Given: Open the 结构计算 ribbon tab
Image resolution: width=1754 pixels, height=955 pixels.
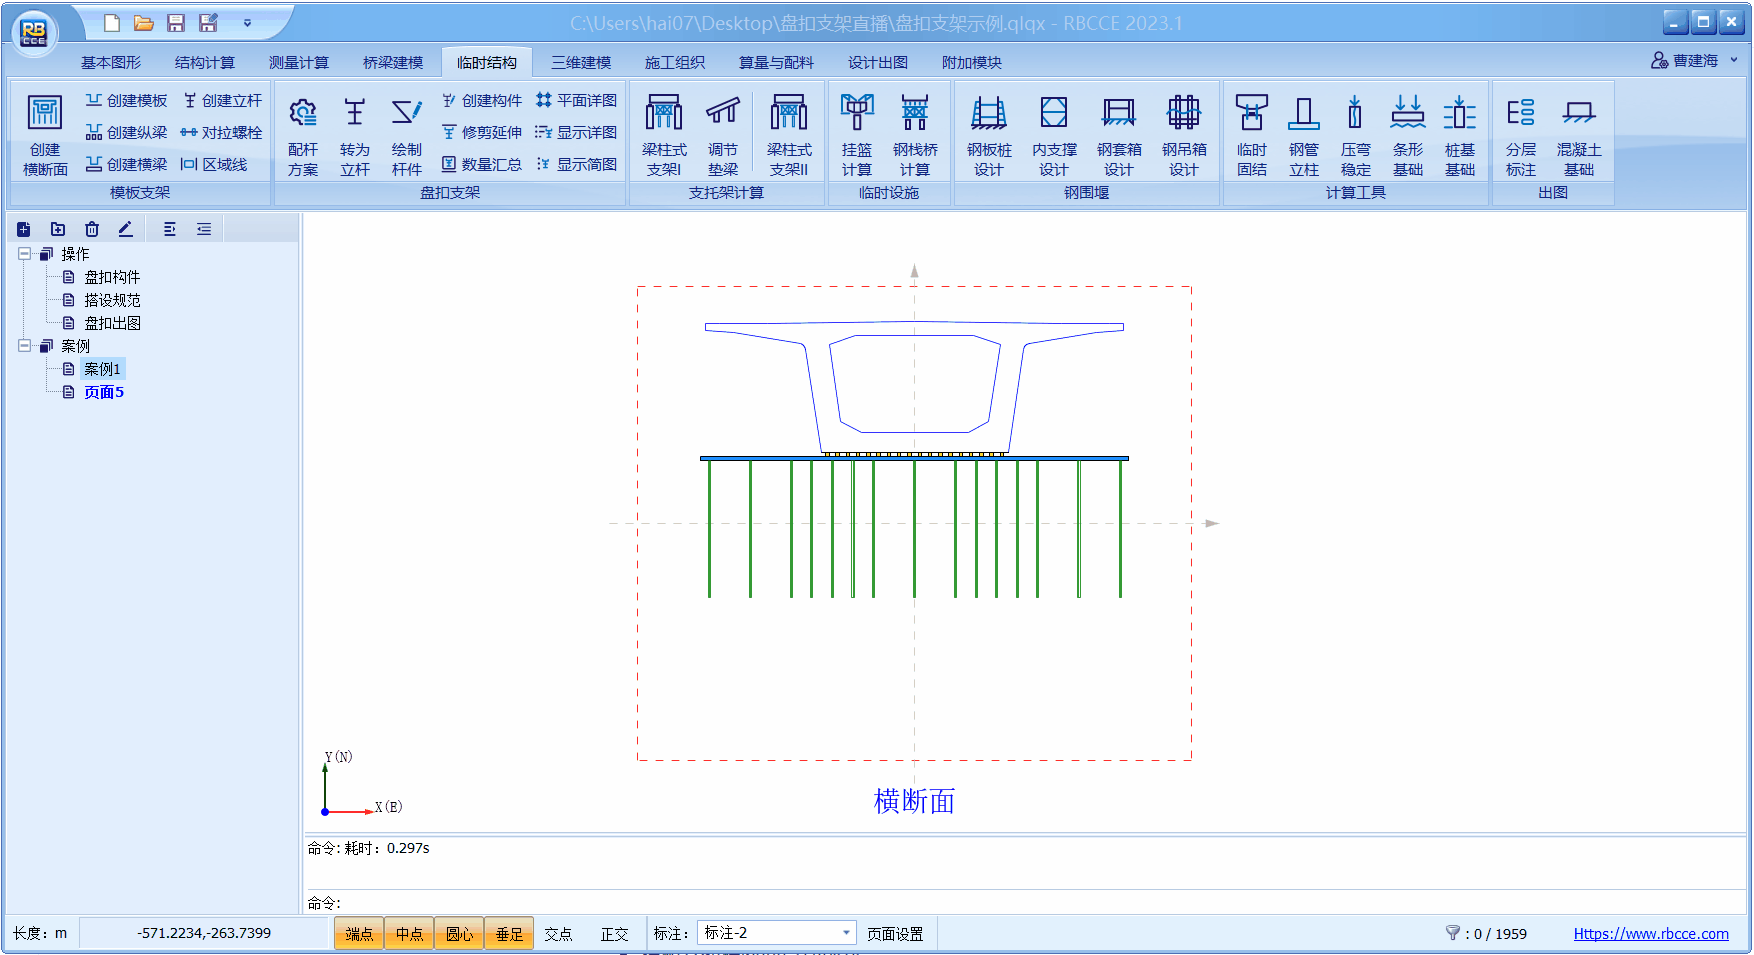Looking at the screenshot, I should [x=205, y=62].
